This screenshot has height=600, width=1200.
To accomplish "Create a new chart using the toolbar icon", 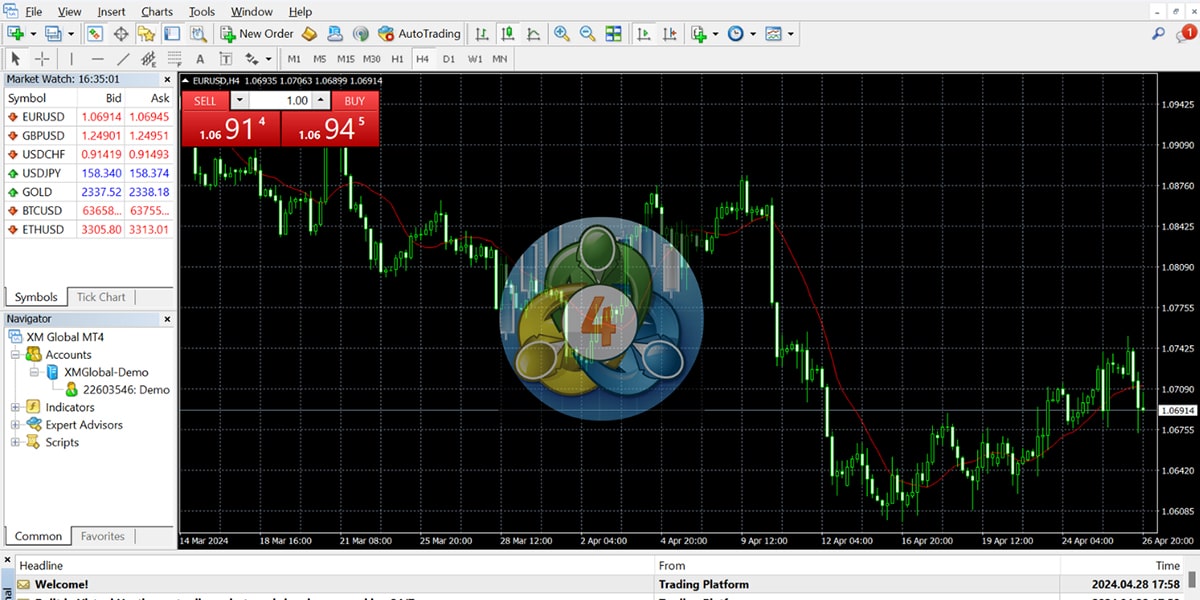I will 16,33.
